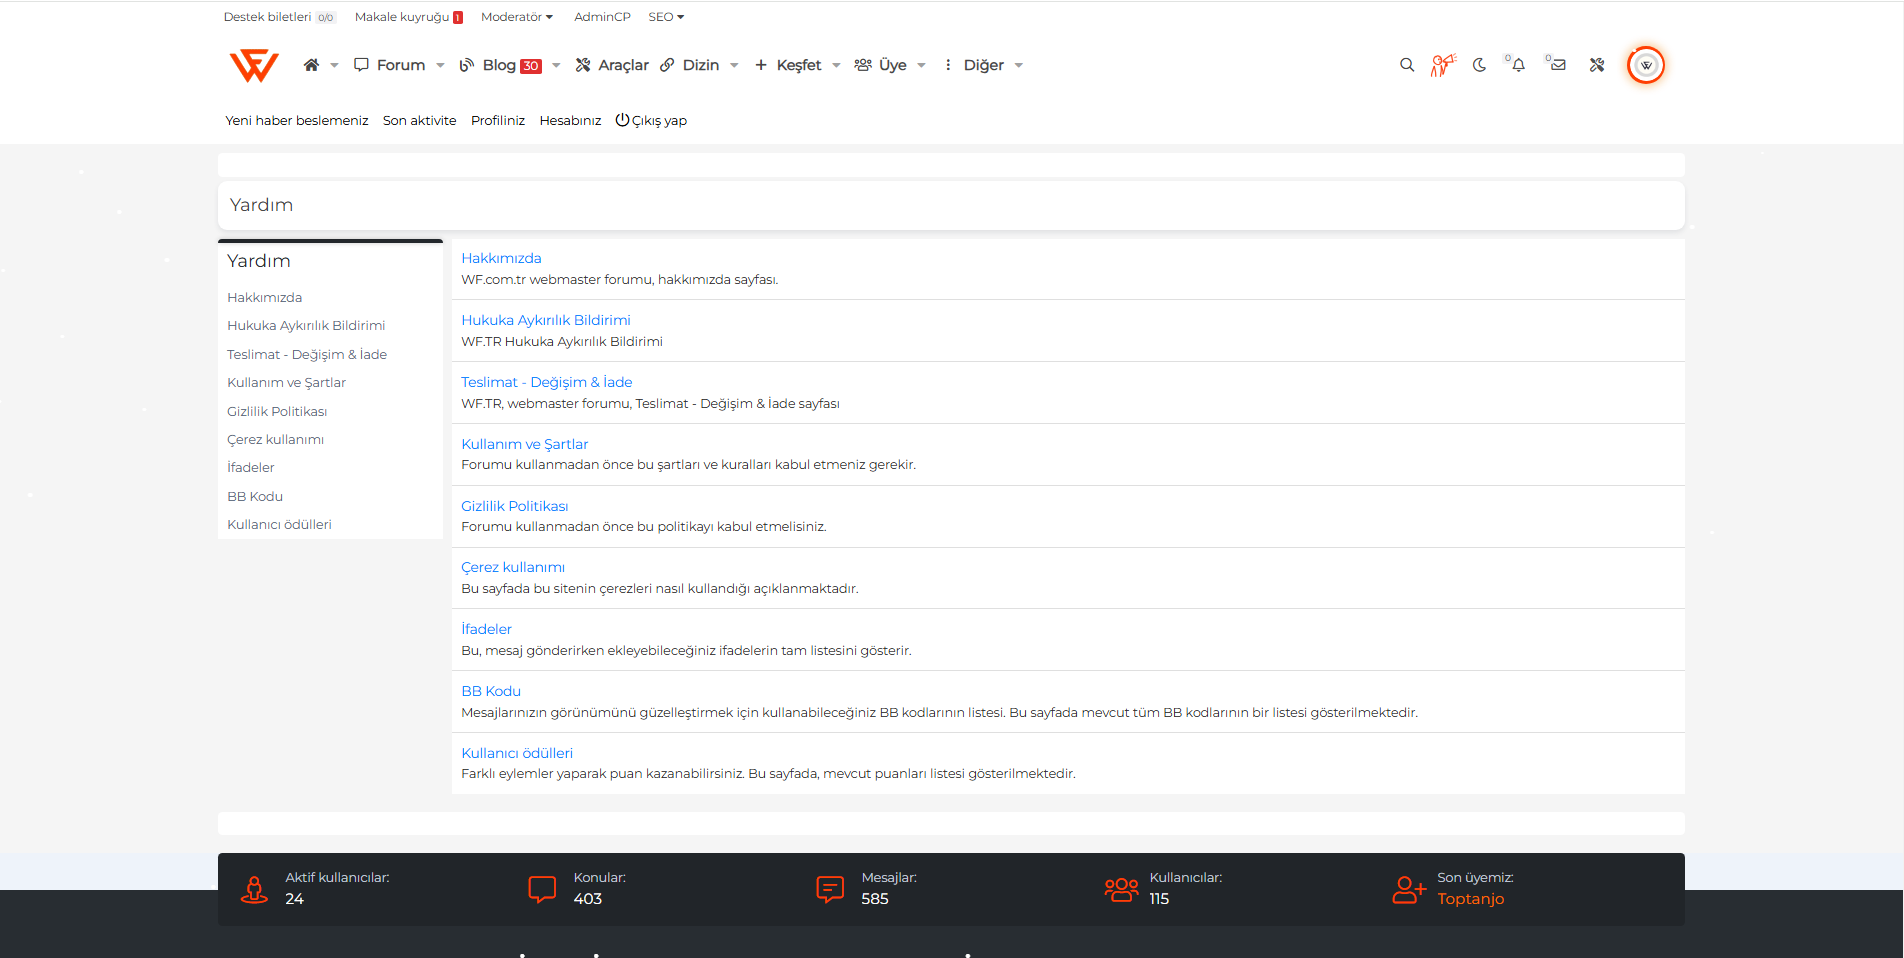This screenshot has width=1904, height=958.
Task: Select Kullanıcı ödülleri in sidebar
Action: click(x=279, y=524)
